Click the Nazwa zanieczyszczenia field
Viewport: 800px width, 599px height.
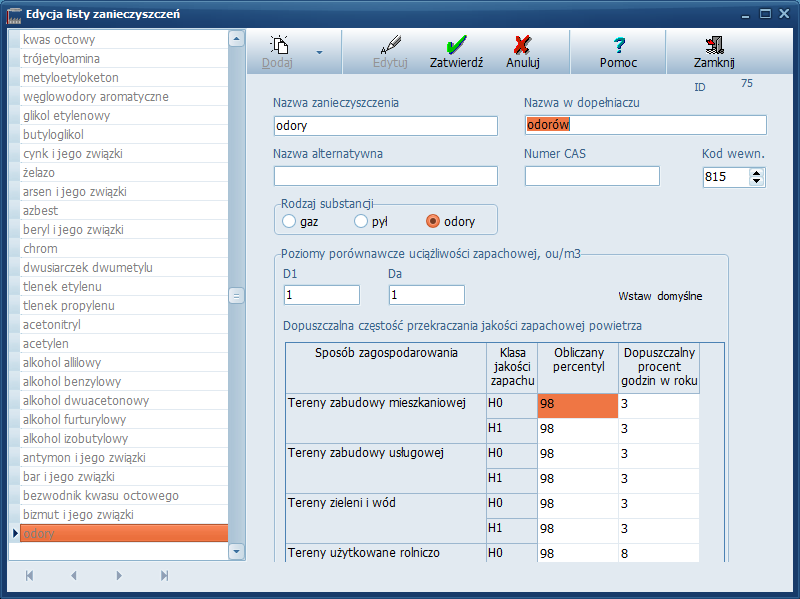click(x=386, y=126)
